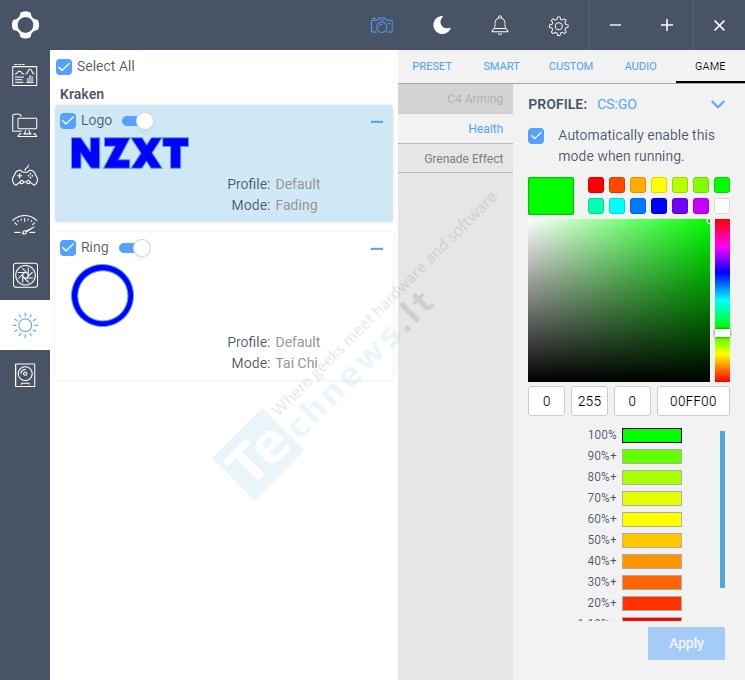Uncheck the Logo checkbox

pos(68,121)
